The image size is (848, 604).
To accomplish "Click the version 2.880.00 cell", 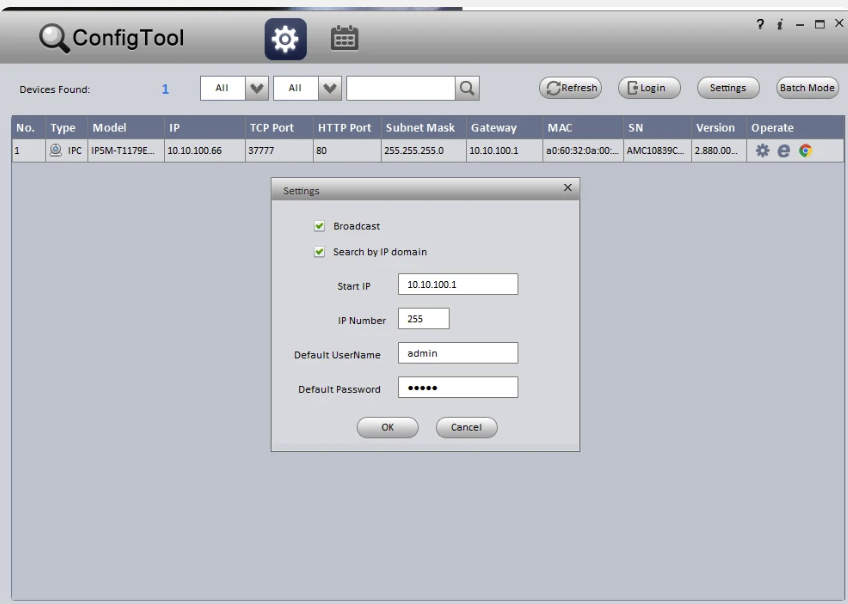I will [719, 150].
